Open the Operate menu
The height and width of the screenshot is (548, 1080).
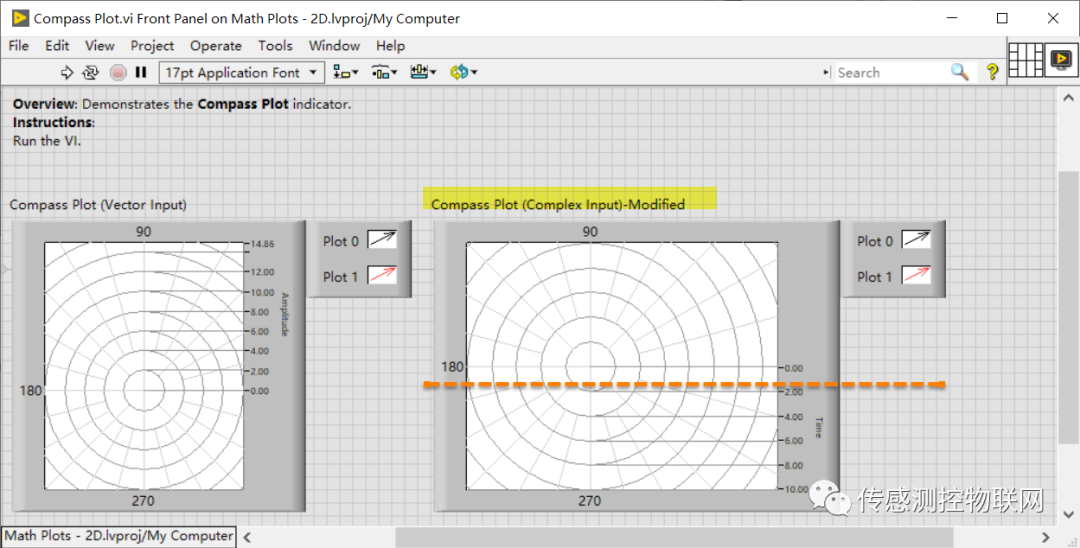216,45
